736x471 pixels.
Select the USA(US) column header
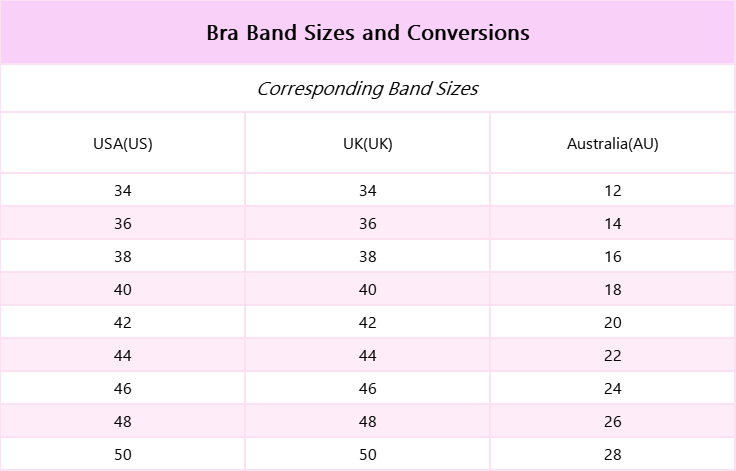123,143
